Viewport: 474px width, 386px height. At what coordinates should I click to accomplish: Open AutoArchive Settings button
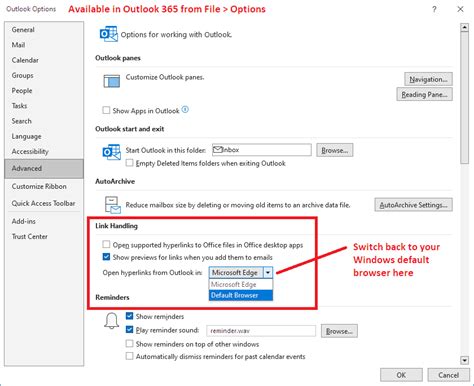coord(413,205)
